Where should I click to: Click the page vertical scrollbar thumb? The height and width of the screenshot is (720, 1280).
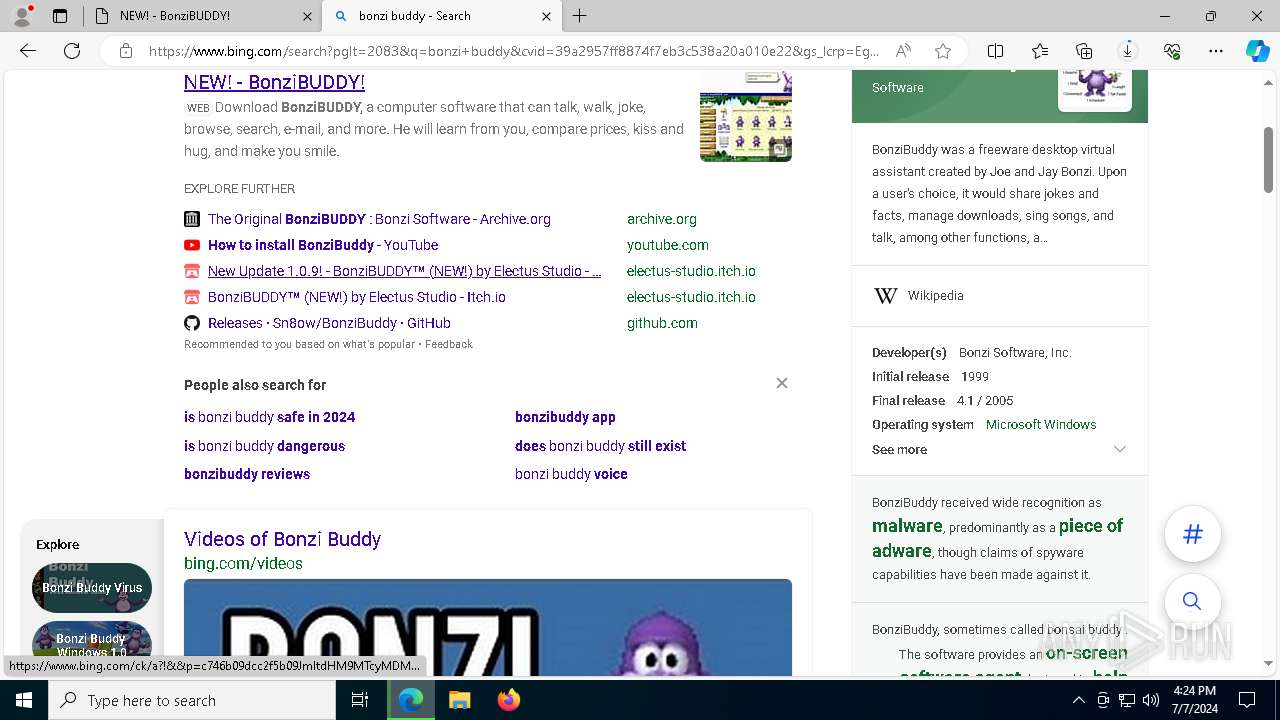click(1269, 160)
